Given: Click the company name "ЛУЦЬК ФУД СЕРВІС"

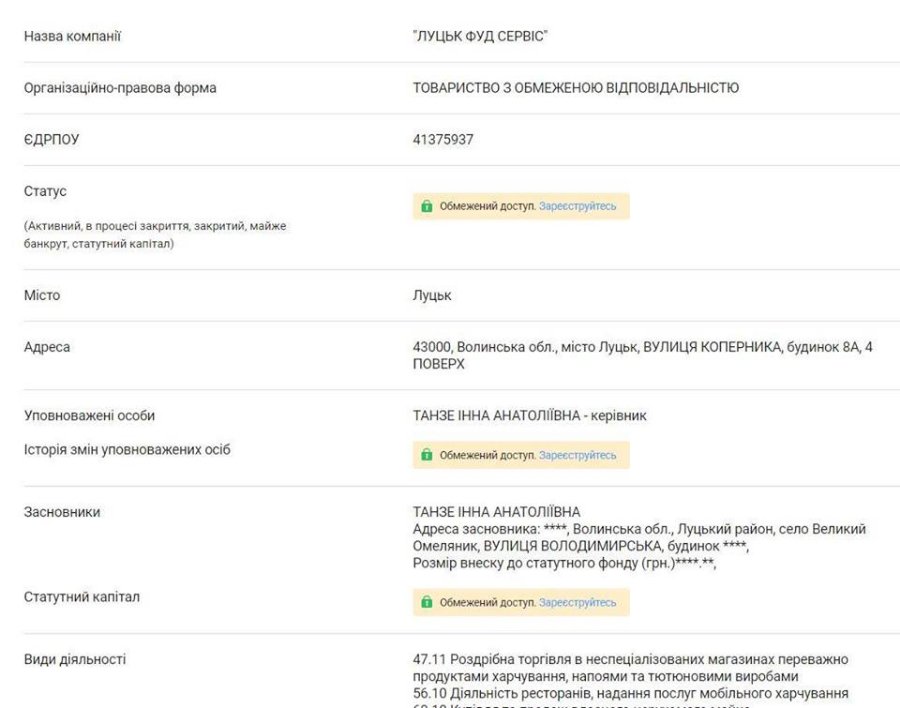Looking at the screenshot, I should 480,37.
